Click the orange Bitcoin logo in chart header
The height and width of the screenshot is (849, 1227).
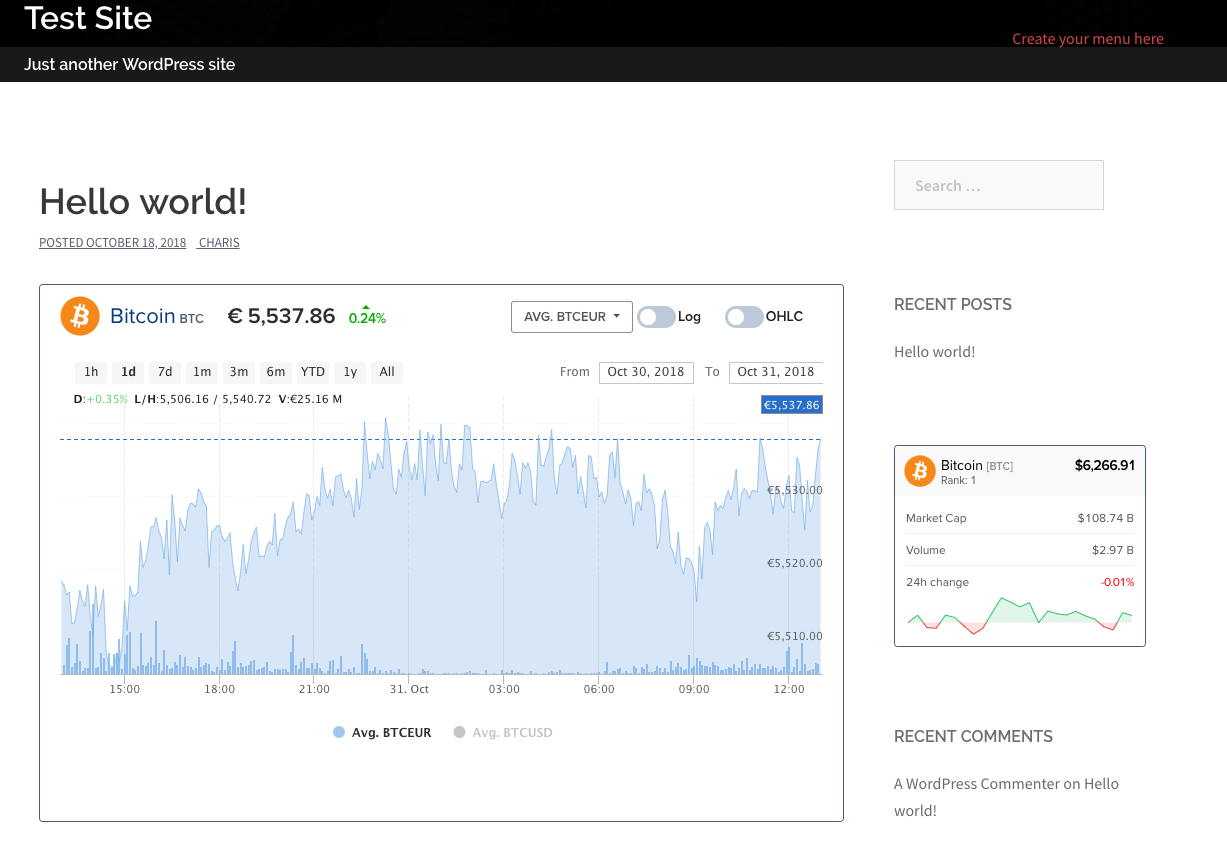[80, 316]
